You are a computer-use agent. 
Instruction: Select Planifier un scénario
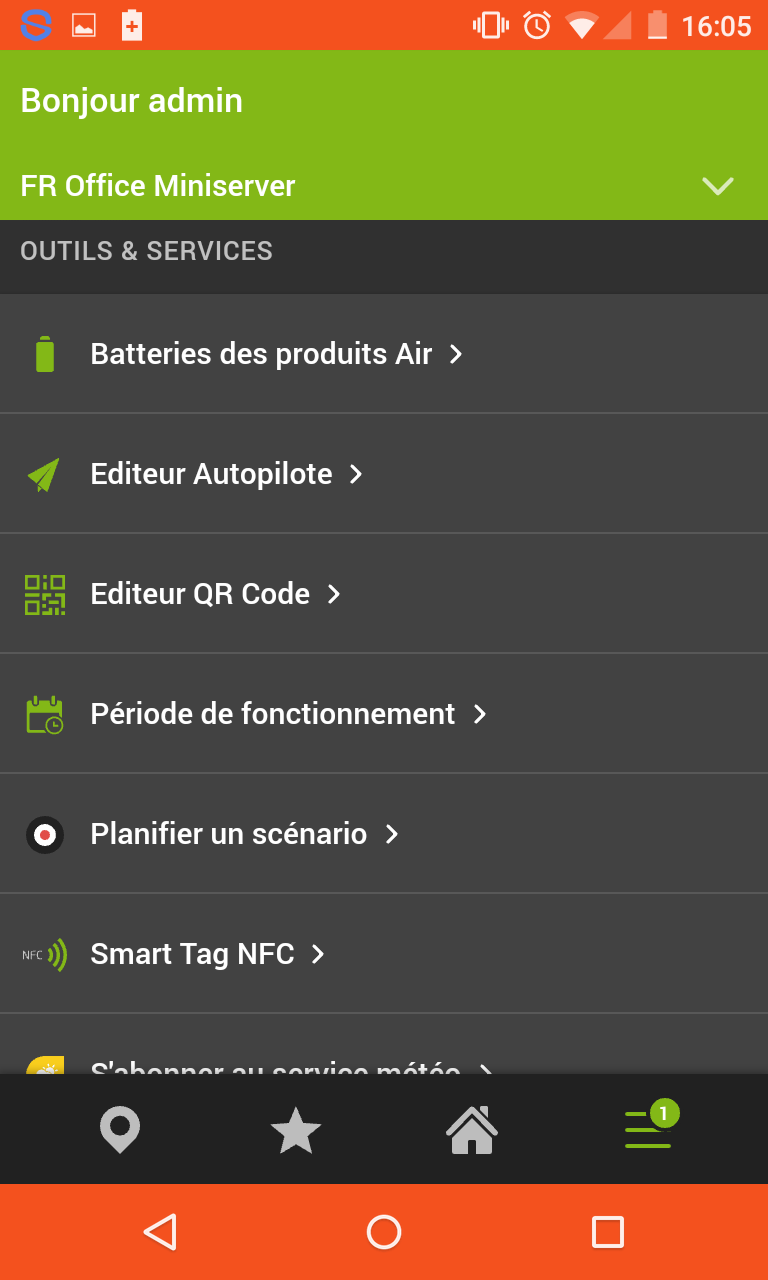228,834
